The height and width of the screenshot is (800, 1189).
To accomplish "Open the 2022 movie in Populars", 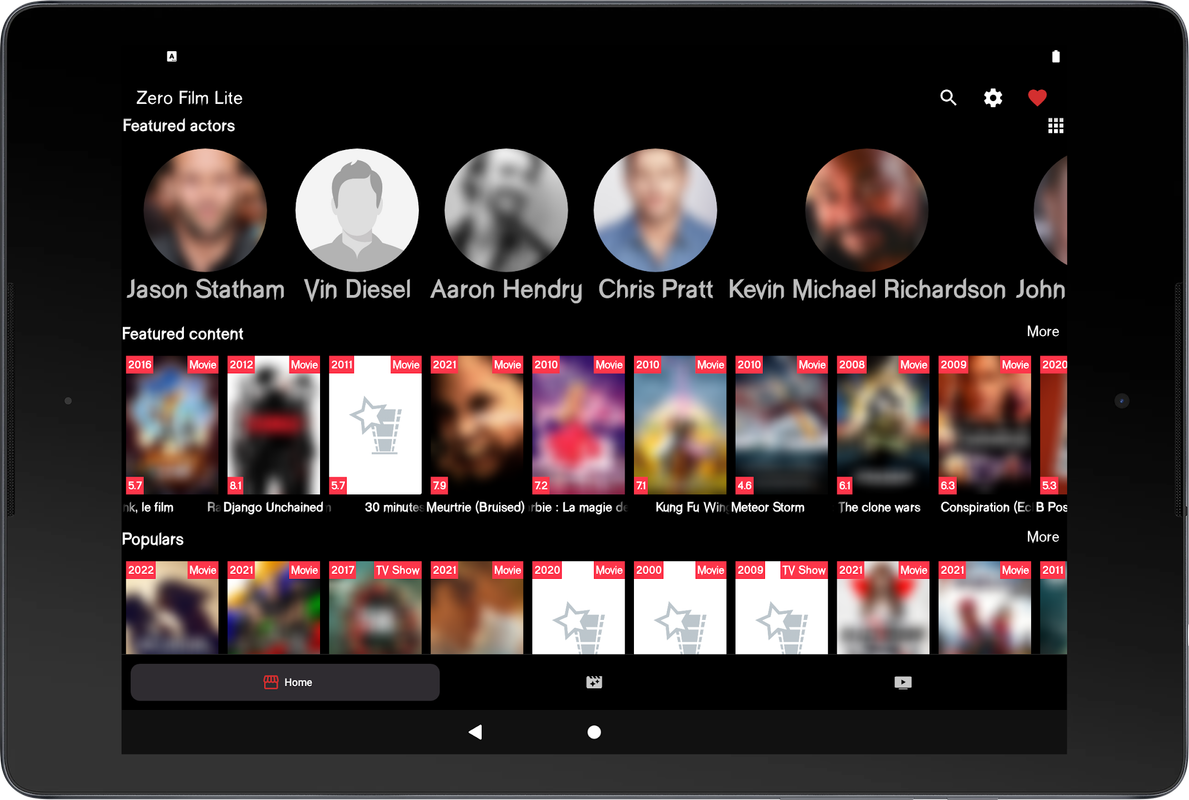I will [x=172, y=607].
